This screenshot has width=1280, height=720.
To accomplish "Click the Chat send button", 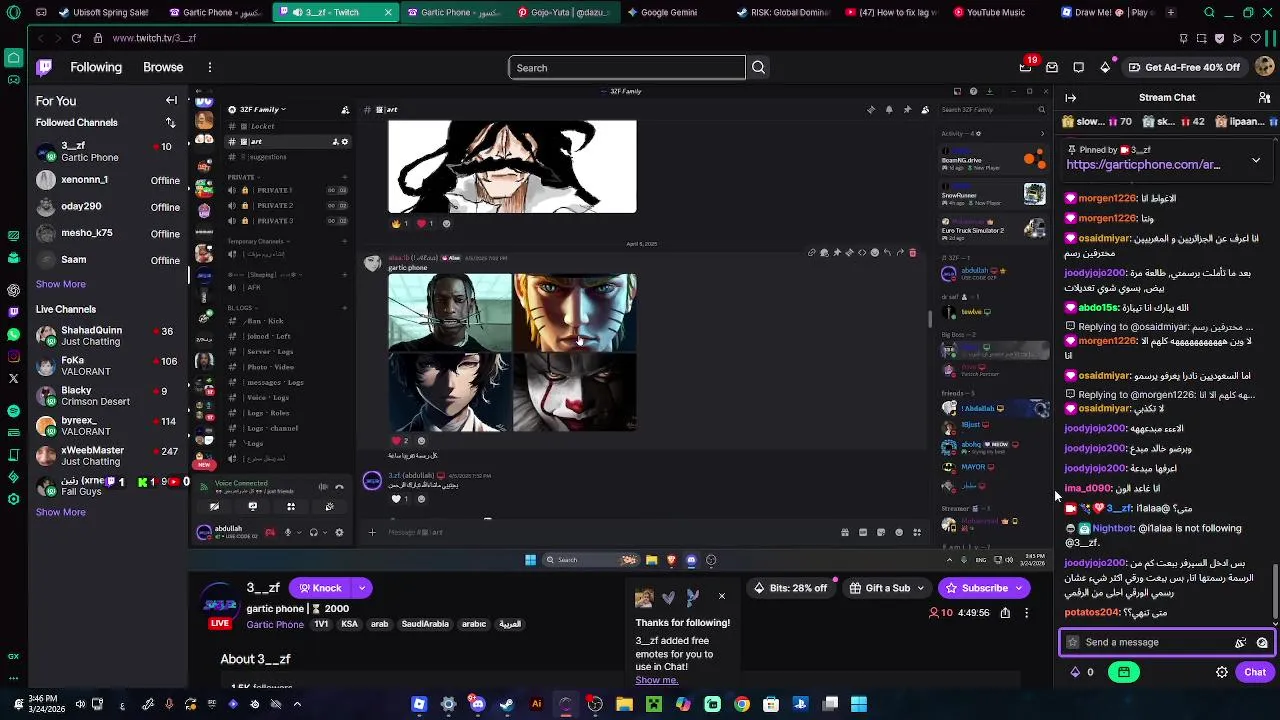I will tap(1255, 672).
